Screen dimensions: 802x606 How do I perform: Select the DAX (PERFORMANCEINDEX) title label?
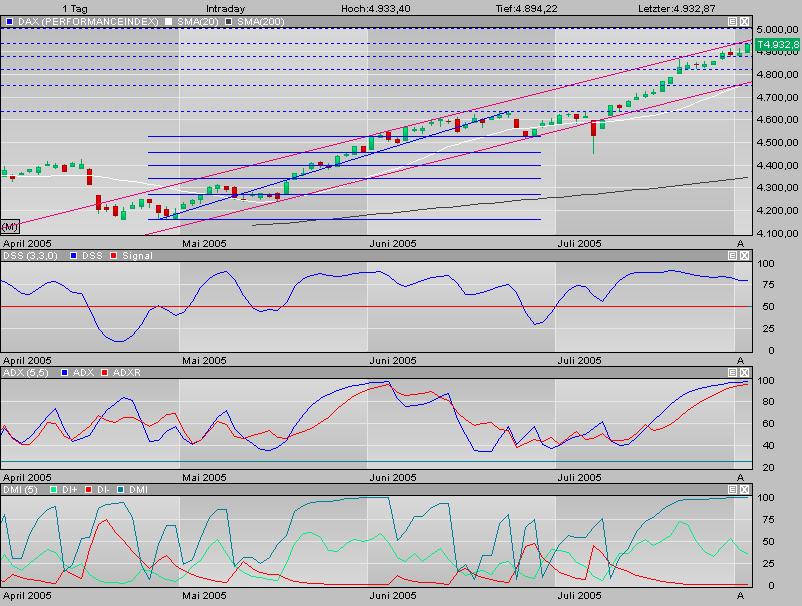click(x=88, y=22)
